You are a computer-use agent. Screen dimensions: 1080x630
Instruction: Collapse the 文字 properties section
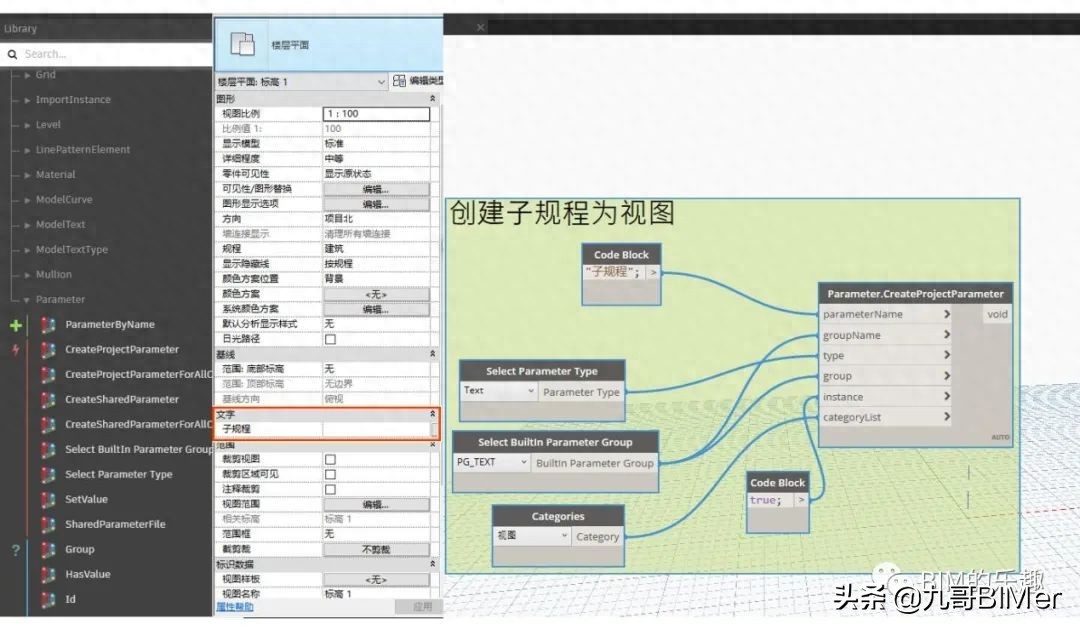[x=433, y=414]
